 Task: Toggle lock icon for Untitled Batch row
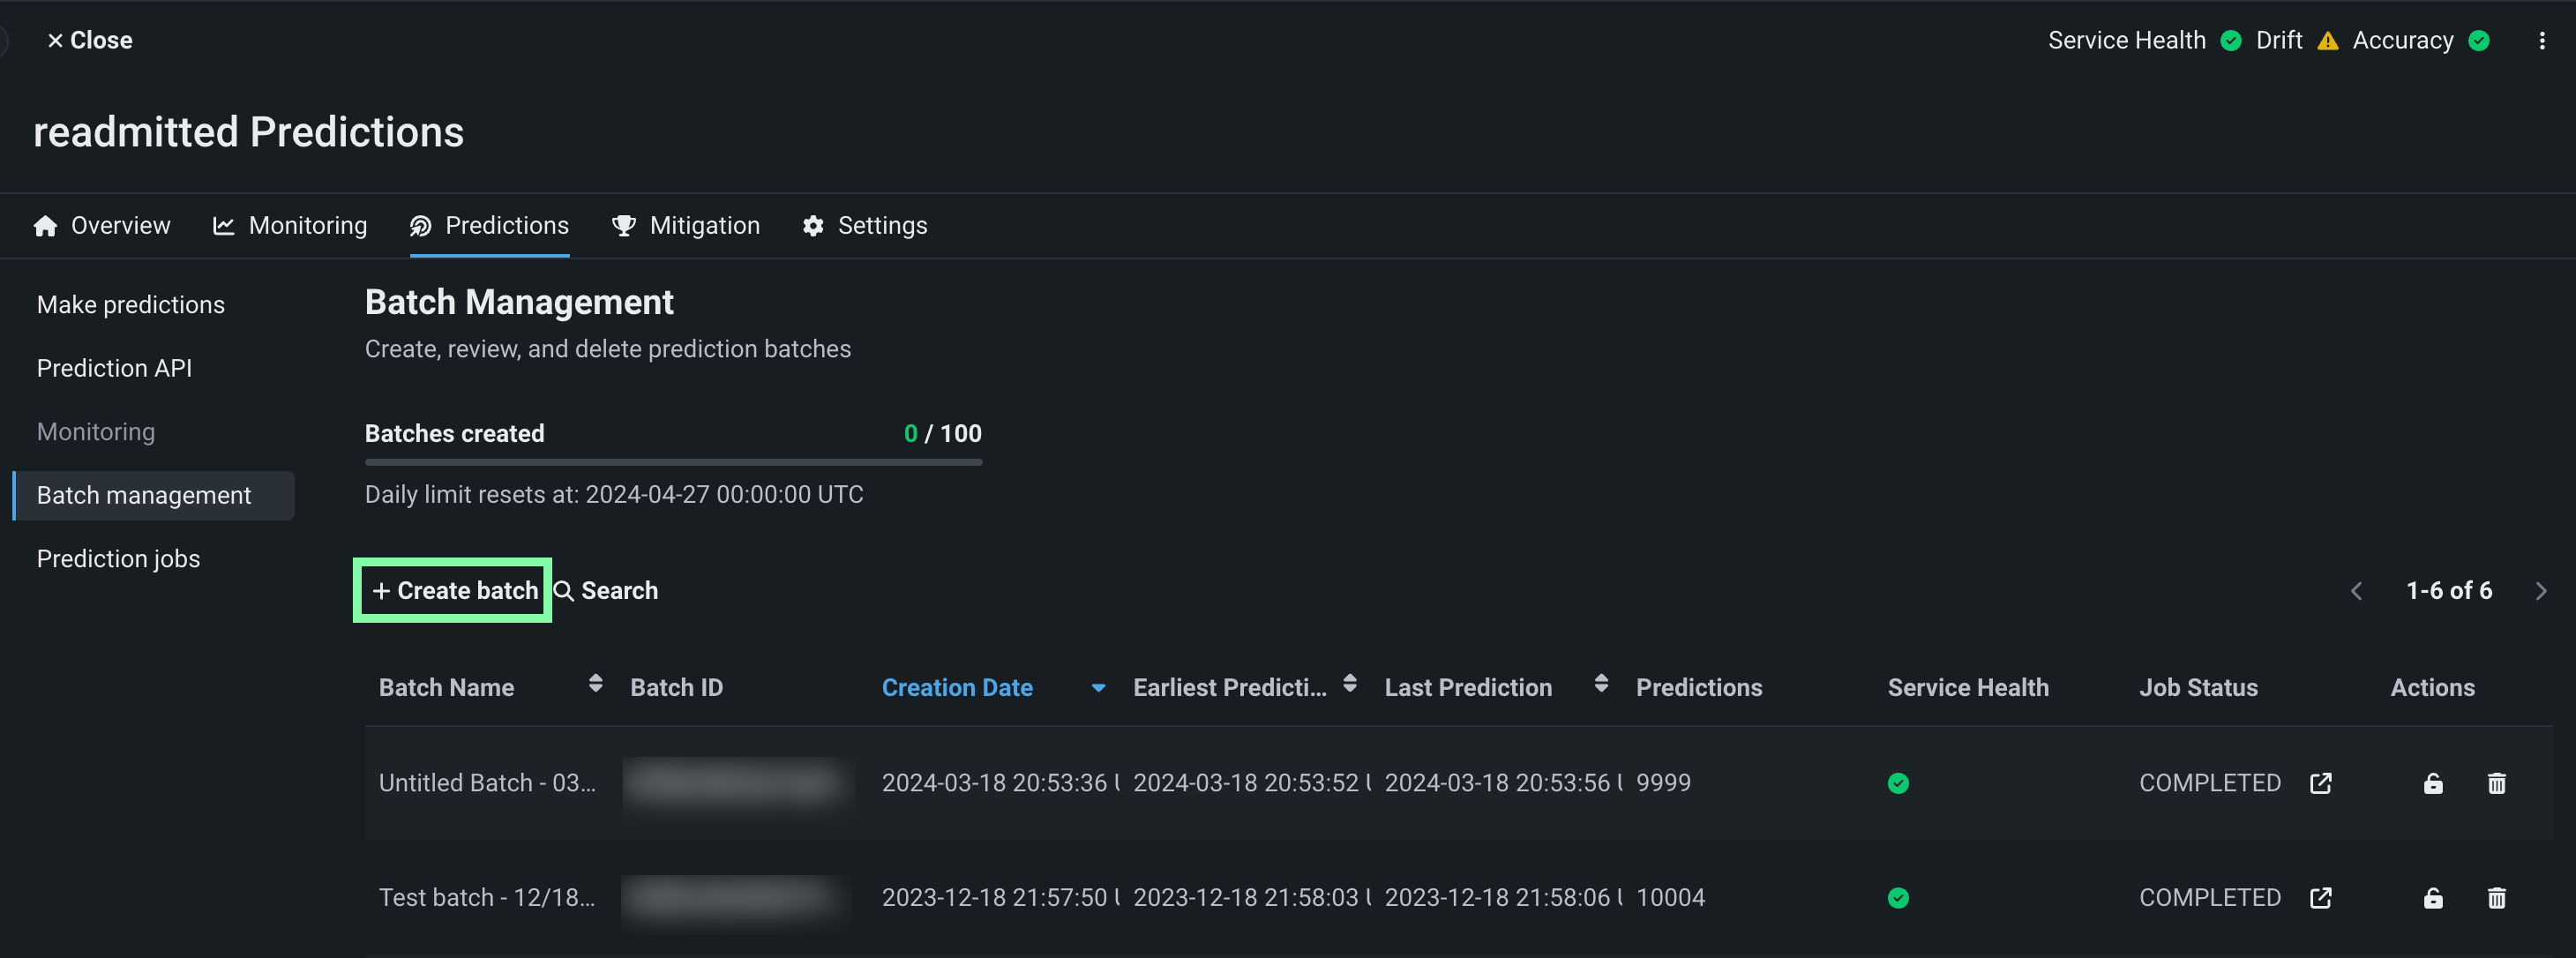click(2432, 783)
